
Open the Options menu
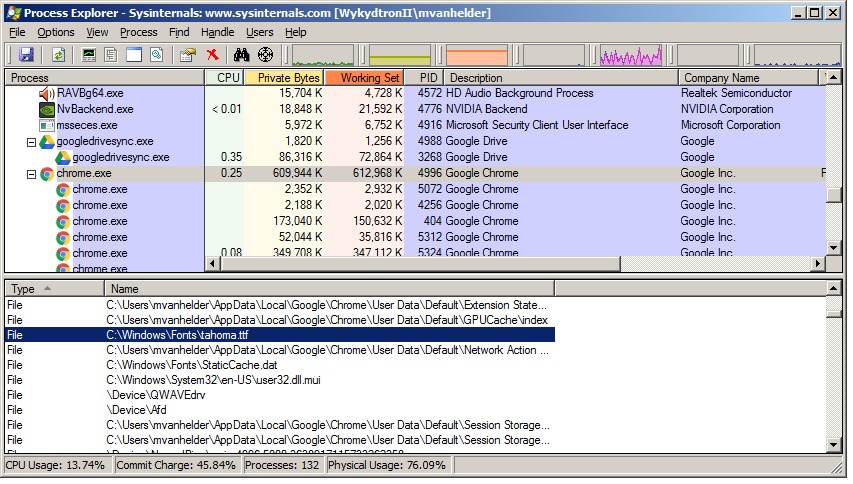click(56, 32)
